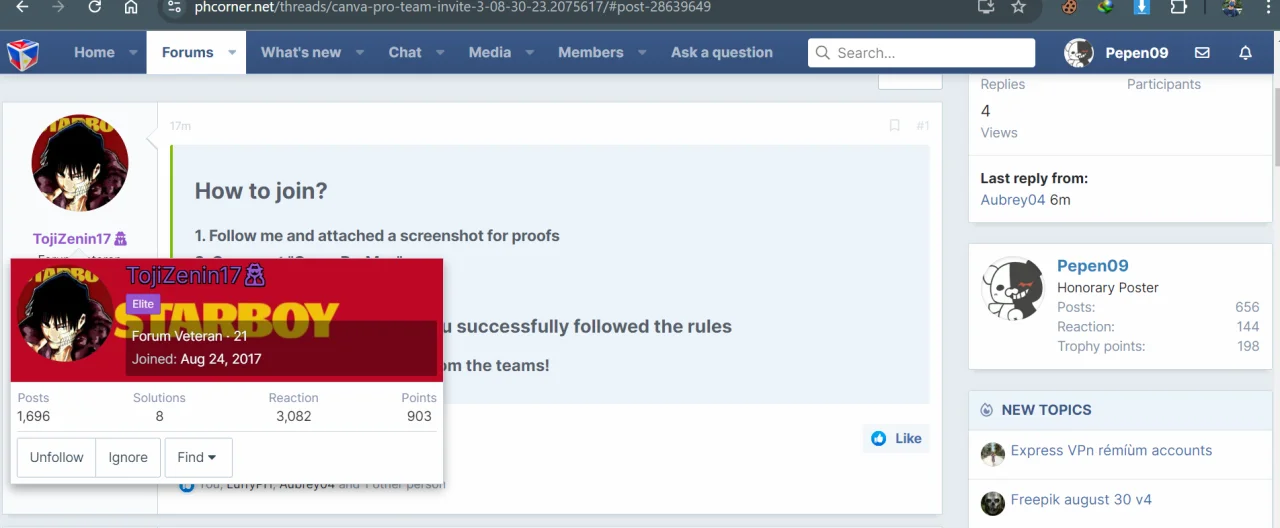This screenshot has width=1280, height=528.
Task: Open Media navigation tab
Action: click(490, 53)
